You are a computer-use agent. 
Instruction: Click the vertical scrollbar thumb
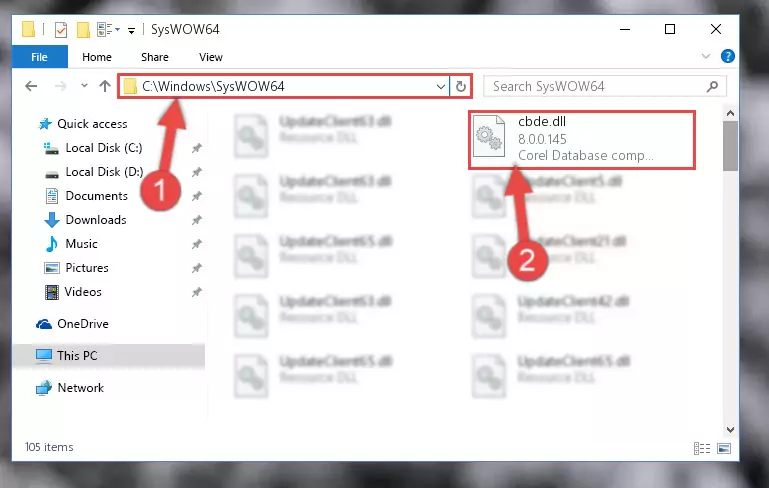click(730, 146)
